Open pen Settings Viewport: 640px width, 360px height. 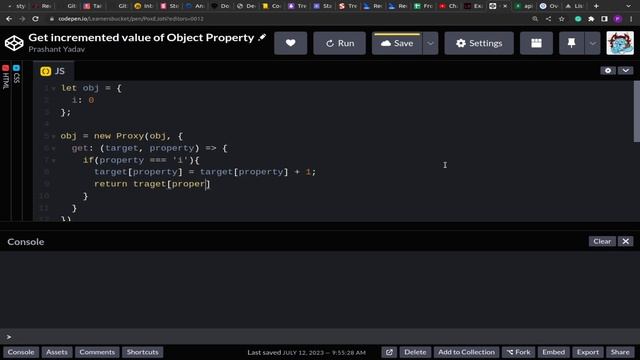(479, 43)
